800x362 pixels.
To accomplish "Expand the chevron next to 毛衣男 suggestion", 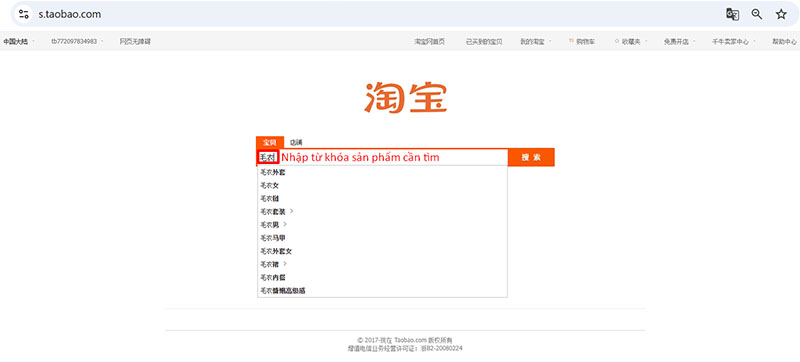I will (285, 224).
